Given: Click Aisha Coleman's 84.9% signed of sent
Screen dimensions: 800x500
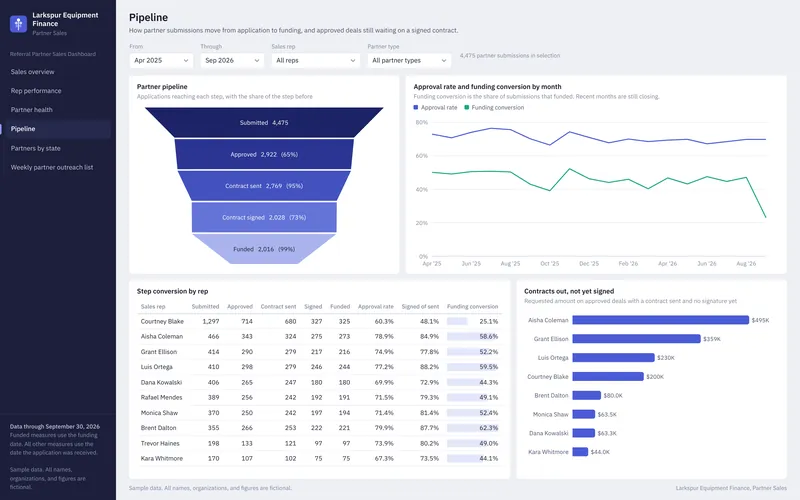Looking at the screenshot, I should click(429, 336).
